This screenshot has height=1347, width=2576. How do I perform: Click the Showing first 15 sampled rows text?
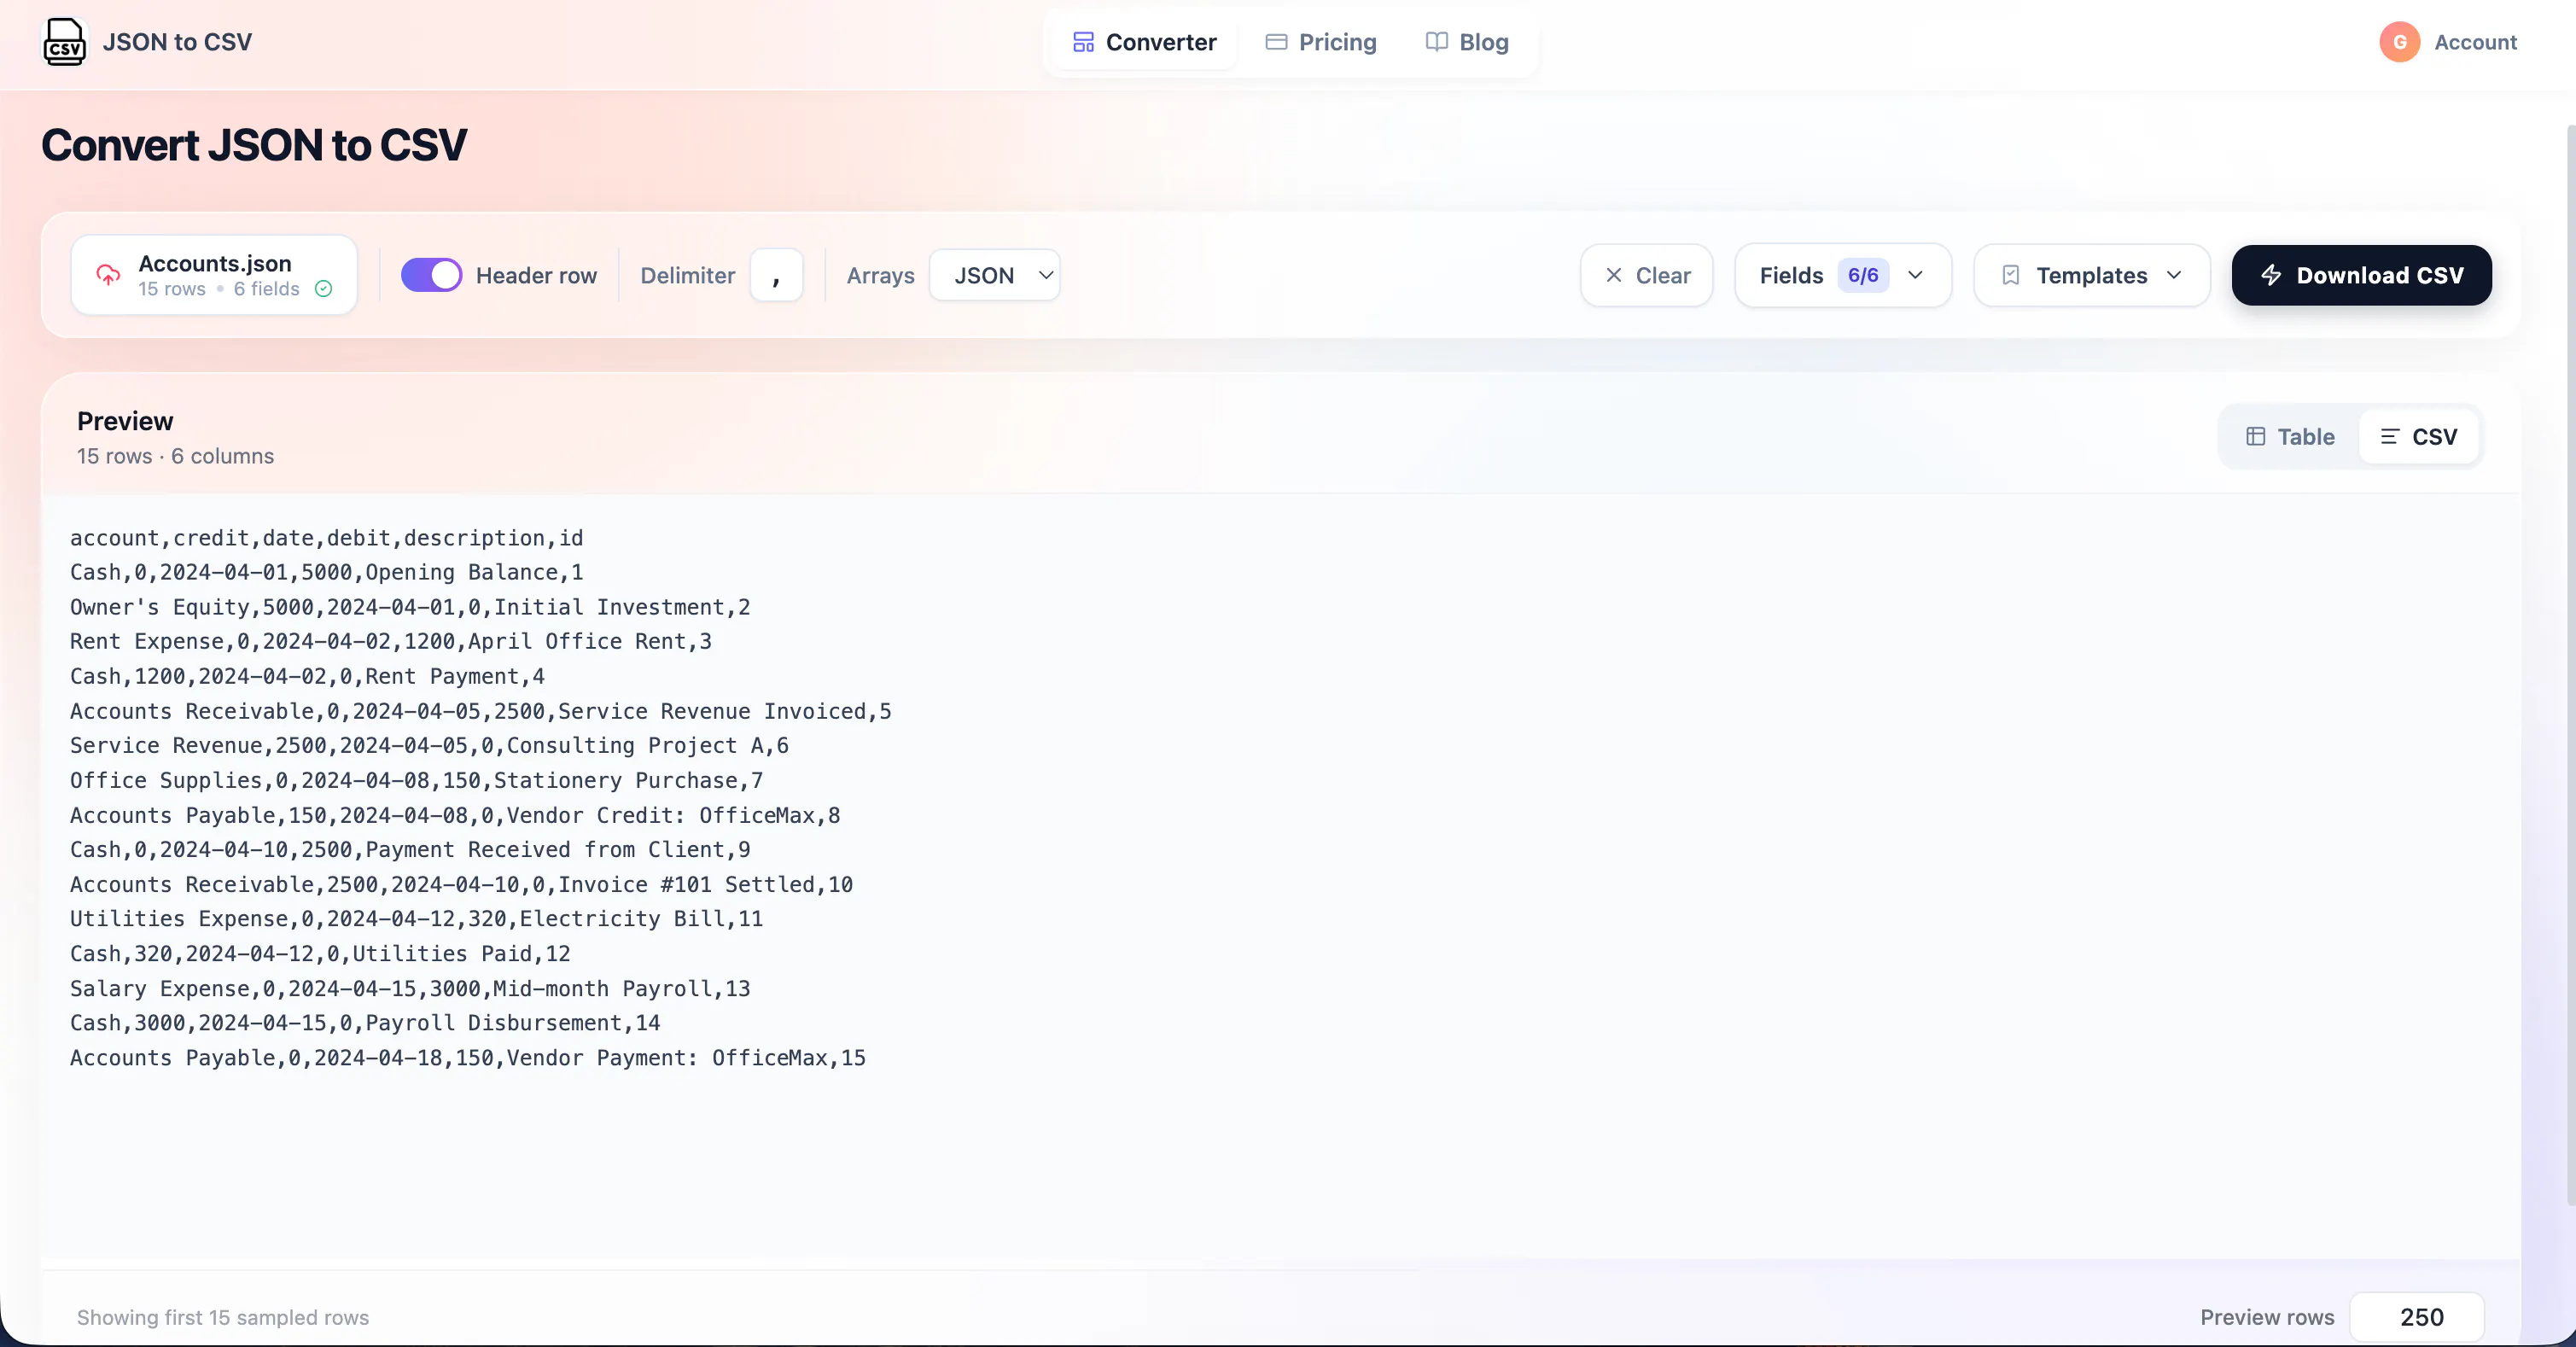click(223, 1317)
